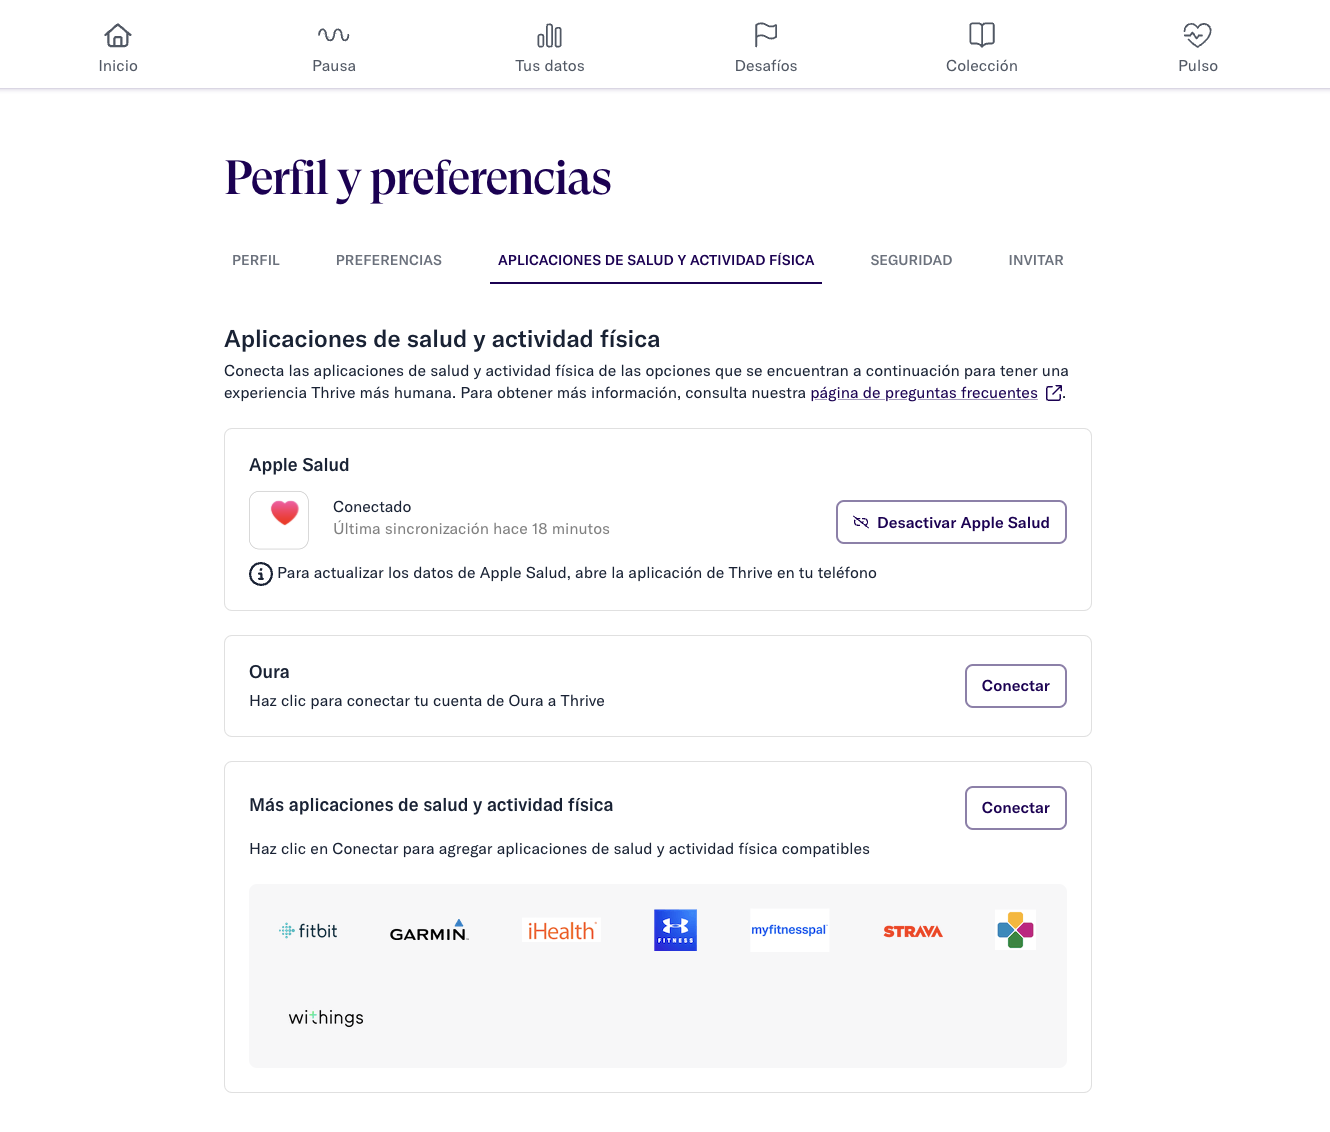Viewport: 1330px width, 1132px height.
Task: Open Tus datos bar chart icon
Action: (x=550, y=36)
